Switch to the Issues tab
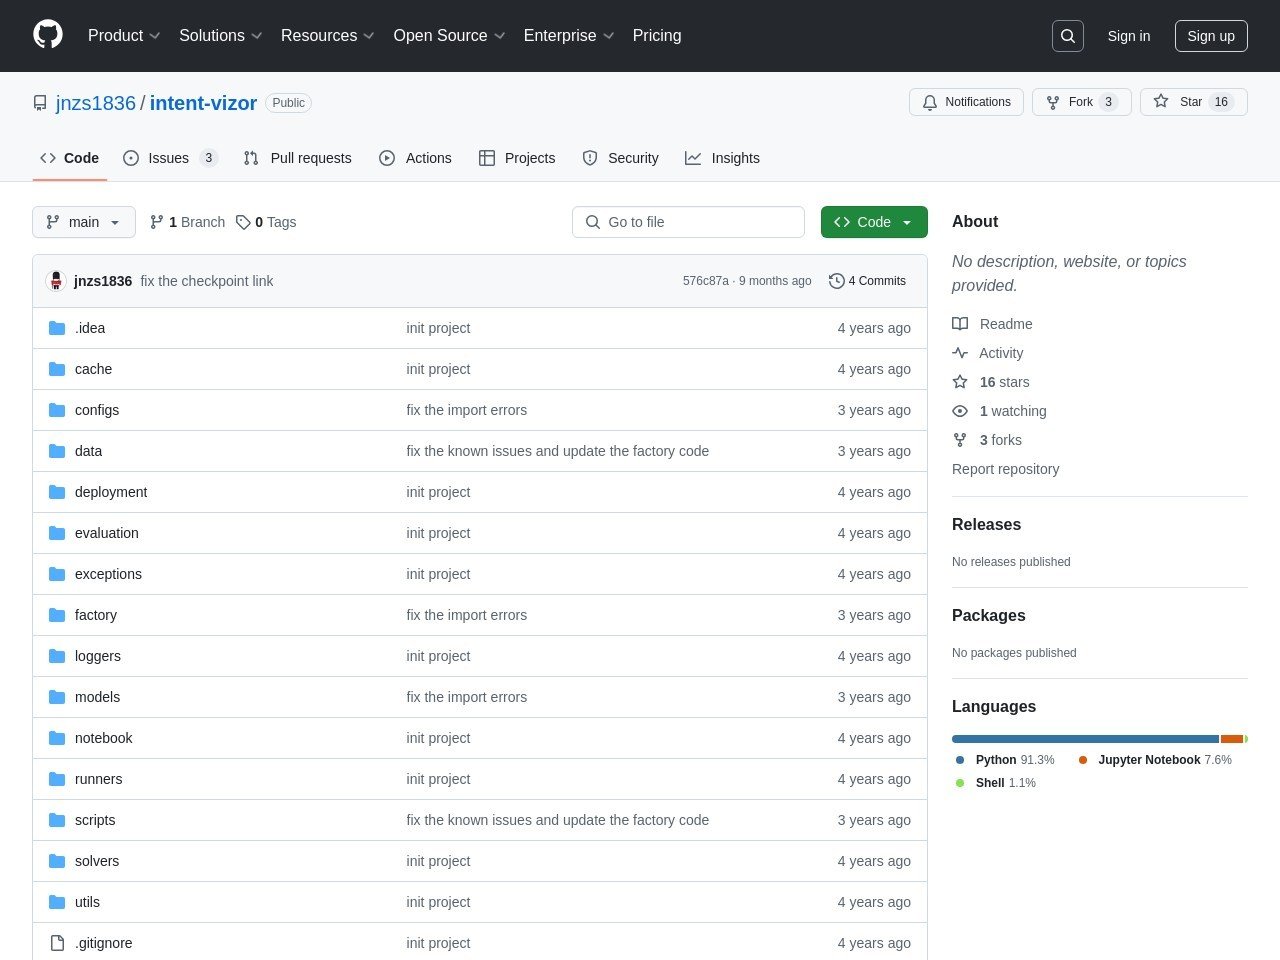Screen dimensions: 1280x960 170,158
